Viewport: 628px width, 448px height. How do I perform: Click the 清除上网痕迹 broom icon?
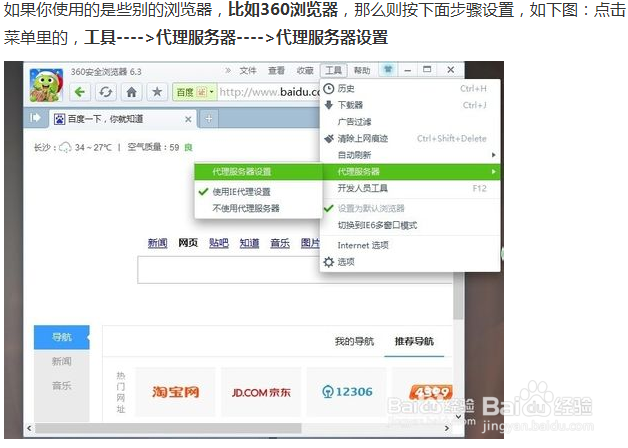tap(329, 139)
